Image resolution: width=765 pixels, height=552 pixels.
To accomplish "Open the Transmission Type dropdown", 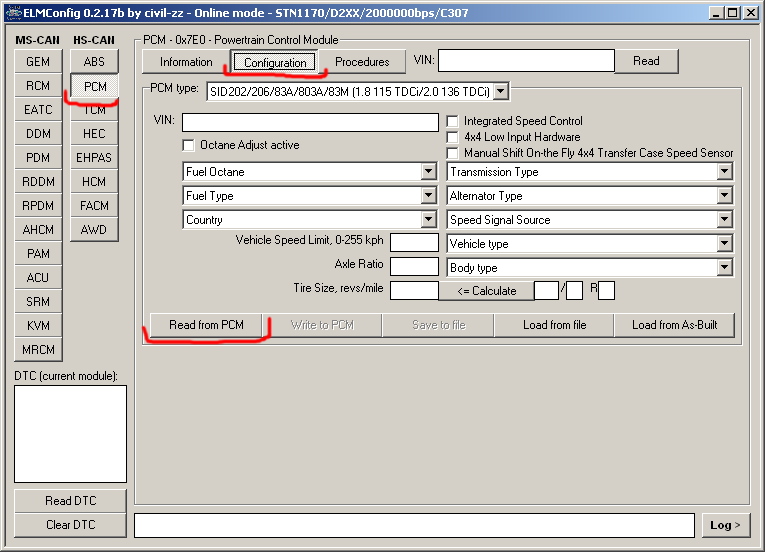I will tap(725, 171).
